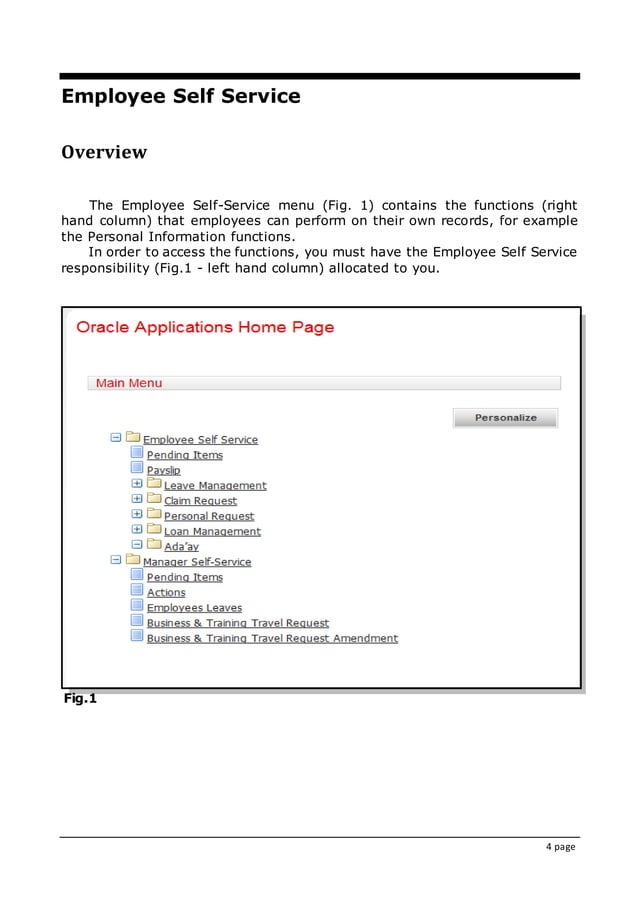Click the Claim Request folder icon
The width and height of the screenshot is (638, 902).
click(154, 498)
